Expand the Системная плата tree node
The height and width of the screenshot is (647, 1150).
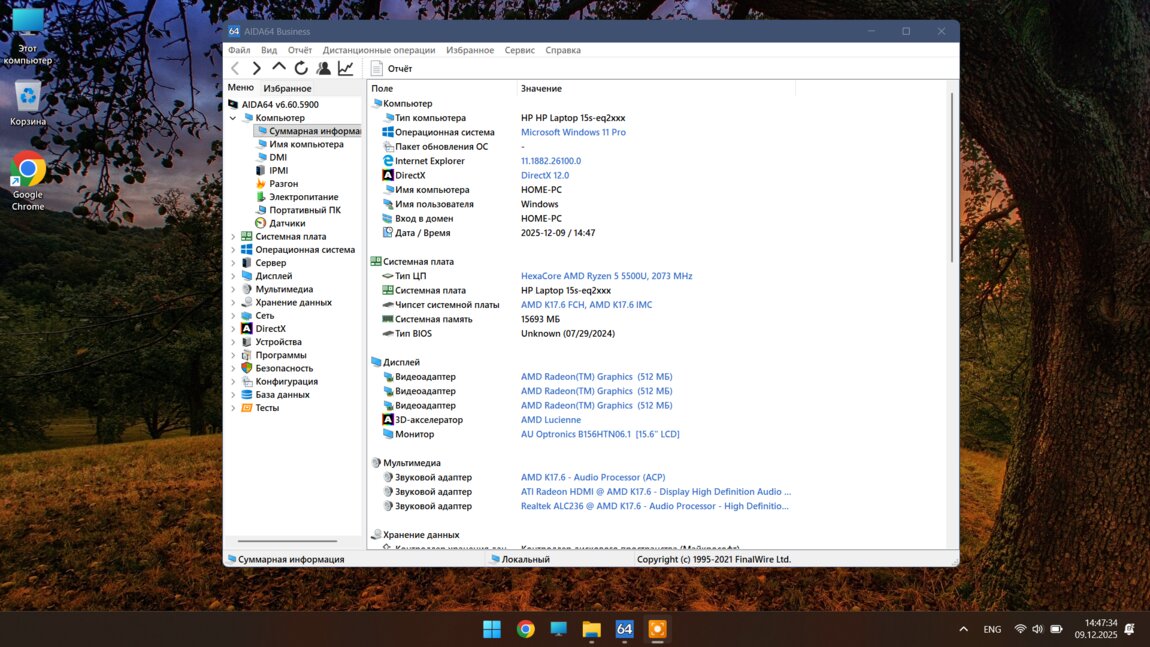[233, 237]
